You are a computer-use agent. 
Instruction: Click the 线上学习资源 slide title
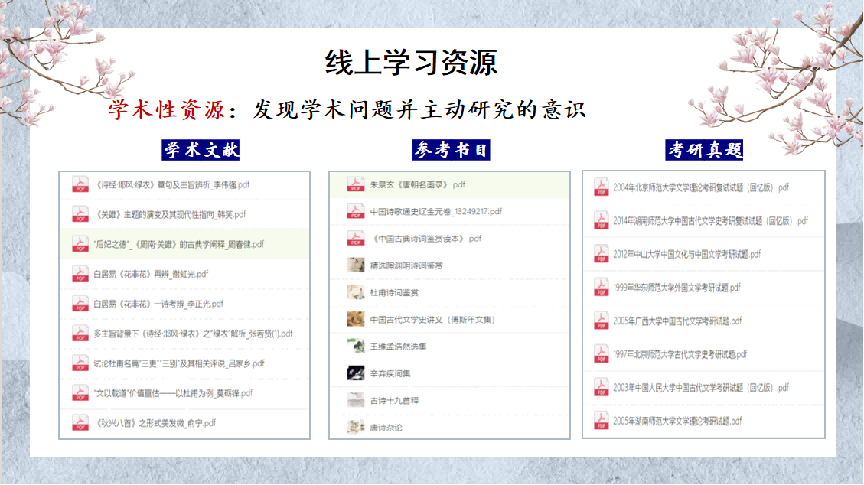point(411,62)
